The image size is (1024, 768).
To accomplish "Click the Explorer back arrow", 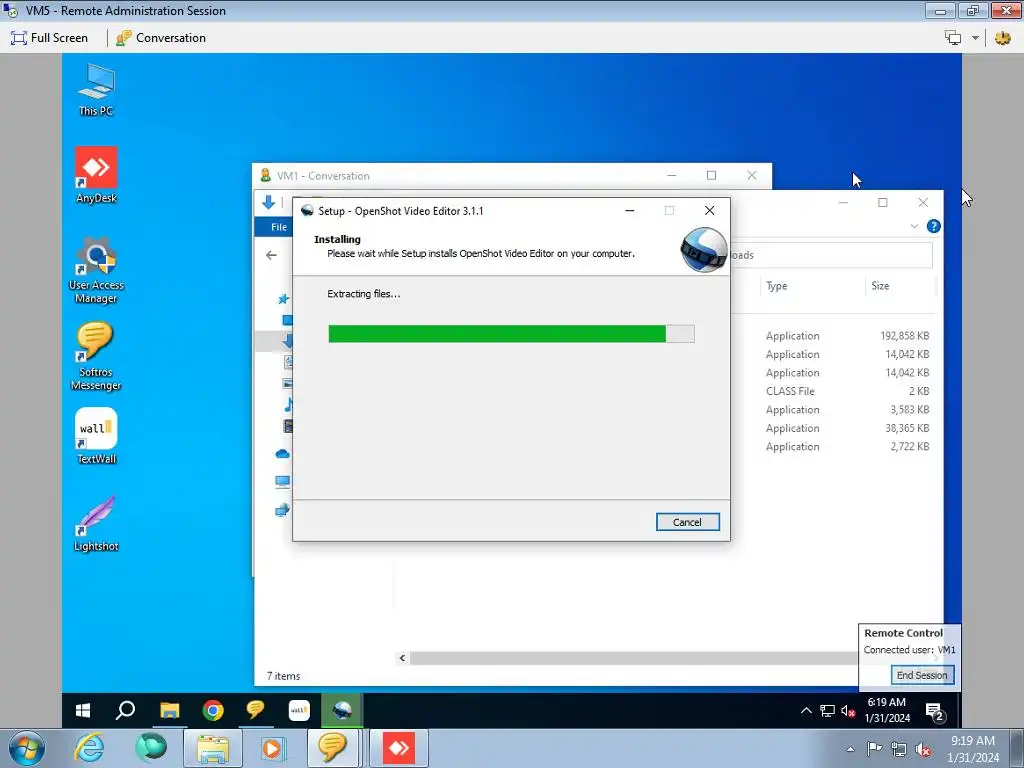I will (272, 255).
